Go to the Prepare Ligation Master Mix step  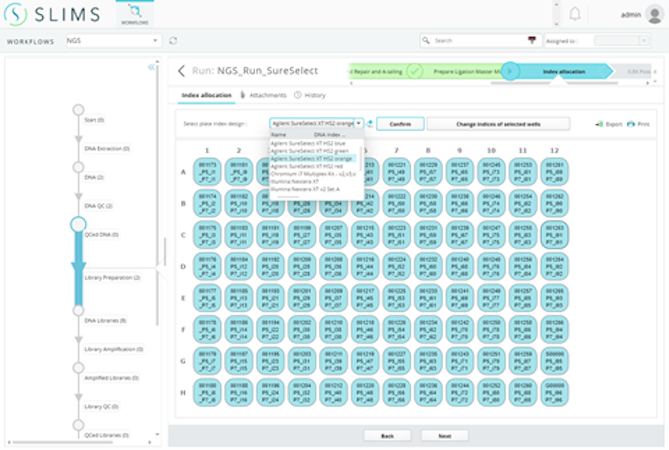(465, 72)
